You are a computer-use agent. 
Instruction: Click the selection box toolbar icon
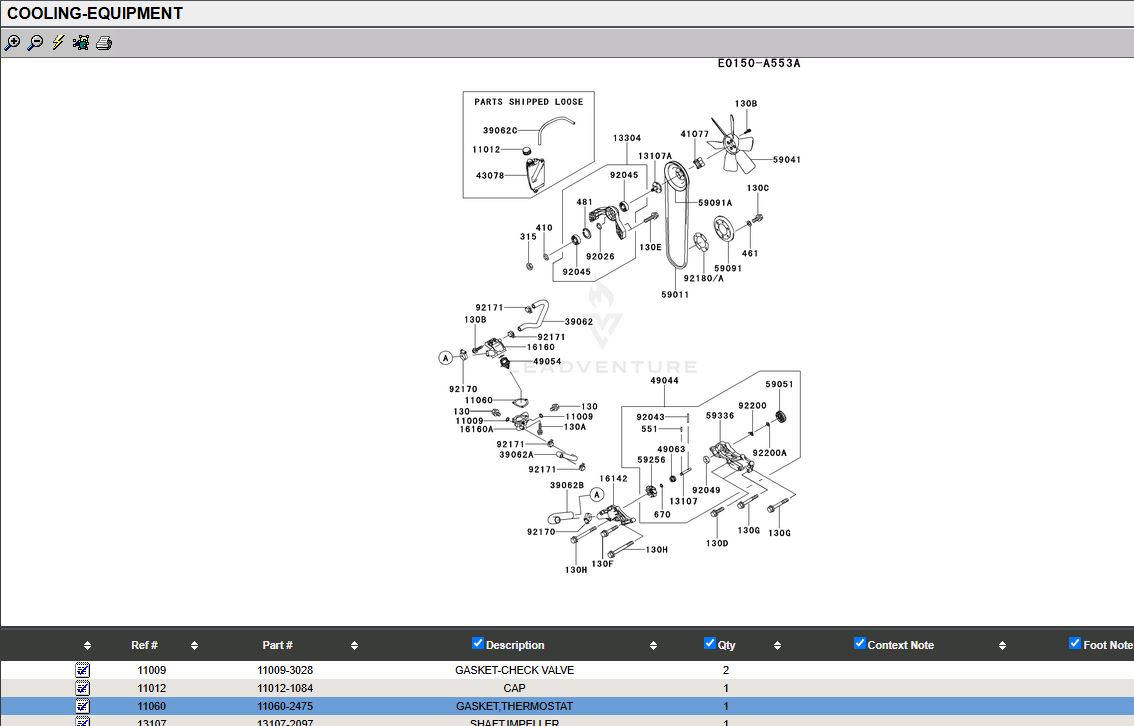tap(81, 43)
